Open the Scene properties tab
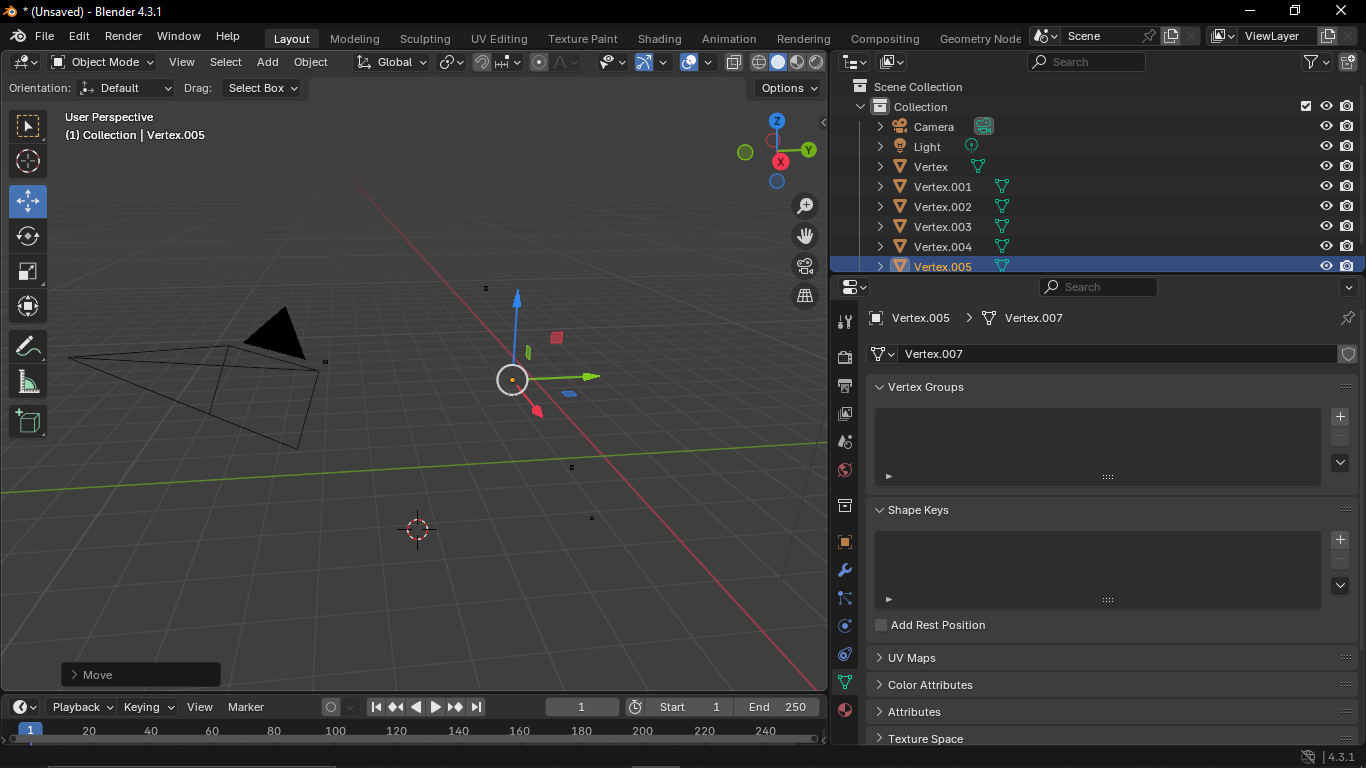This screenshot has height=768, width=1366. [845, 441]
